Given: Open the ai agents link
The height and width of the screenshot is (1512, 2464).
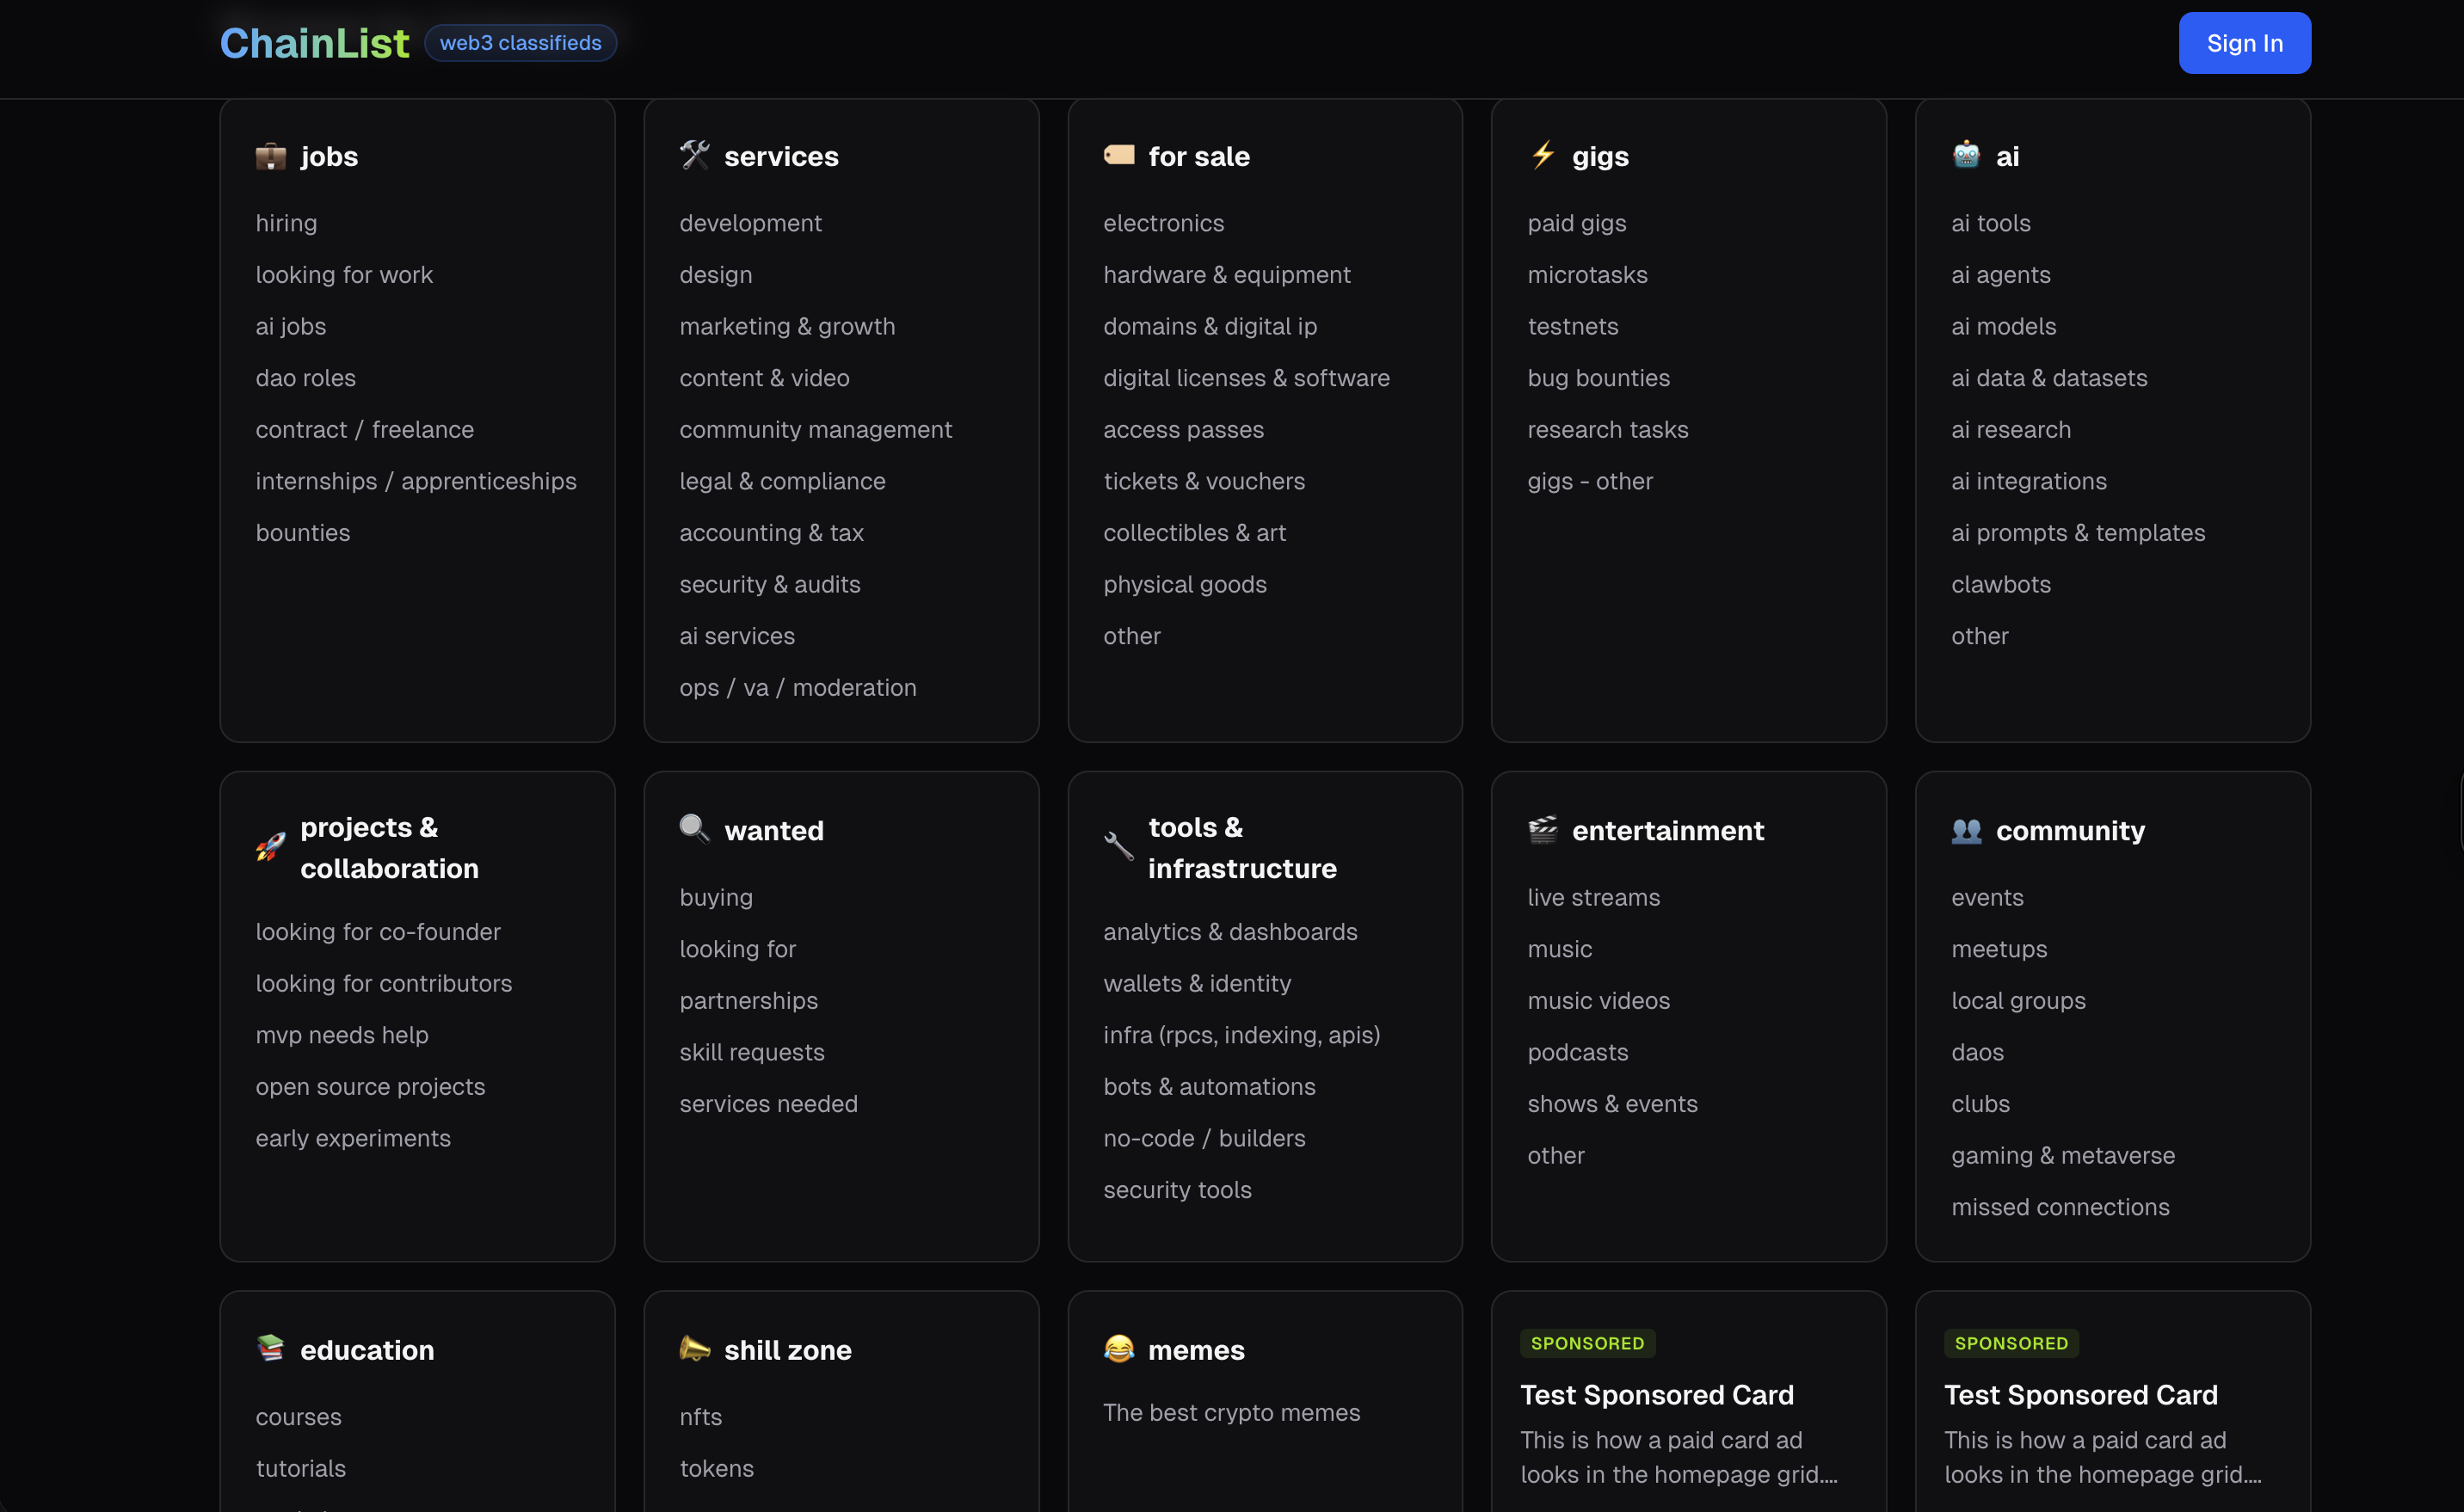Looking at the screenshot, I should click(x=2001, y=274).
